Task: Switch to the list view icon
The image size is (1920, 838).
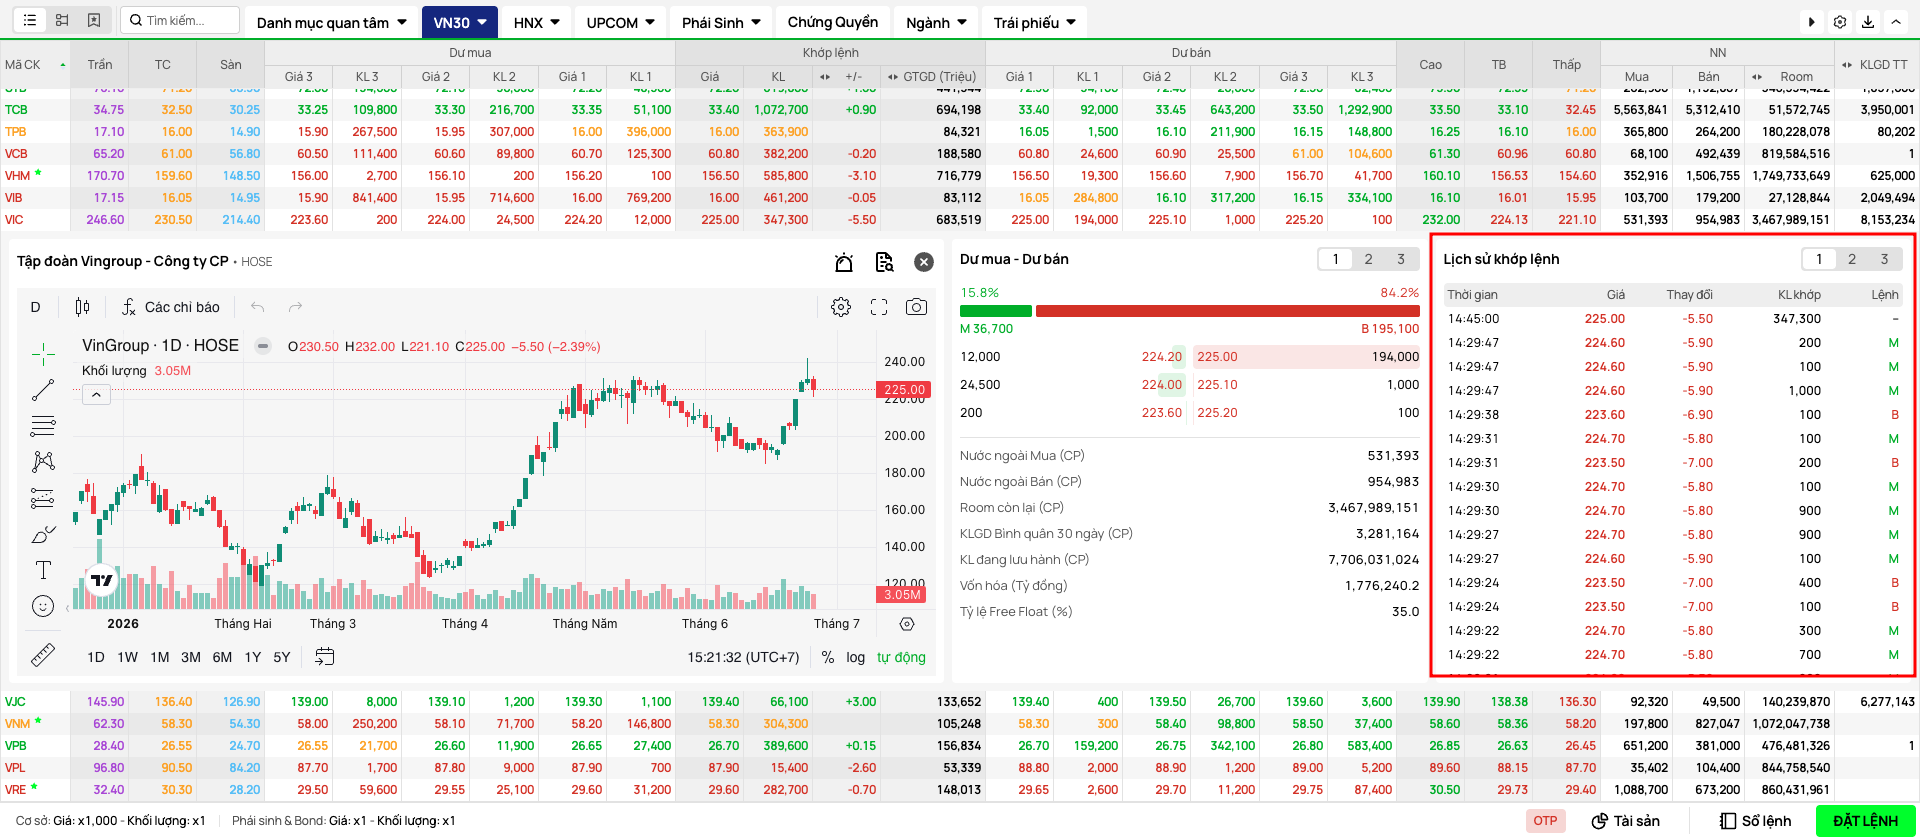Action: [x=30, y=20]
